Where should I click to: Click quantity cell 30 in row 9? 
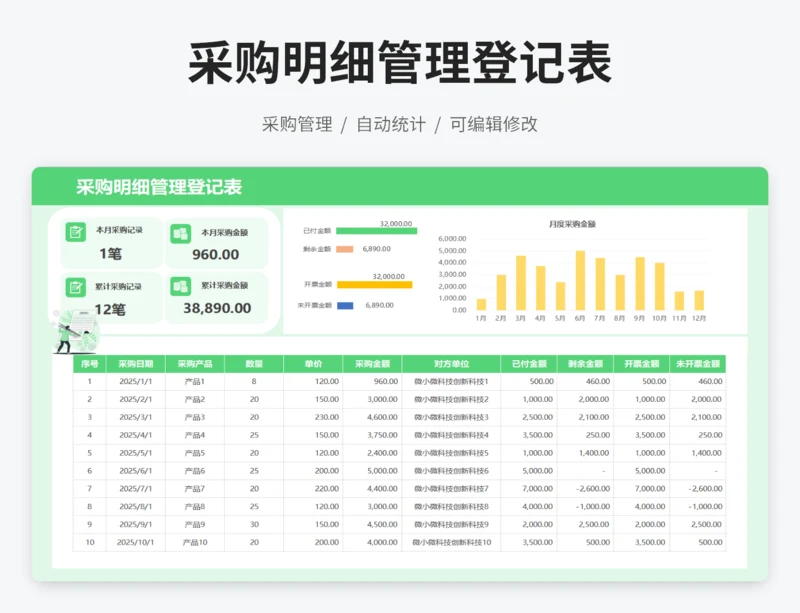pos(254,525)
